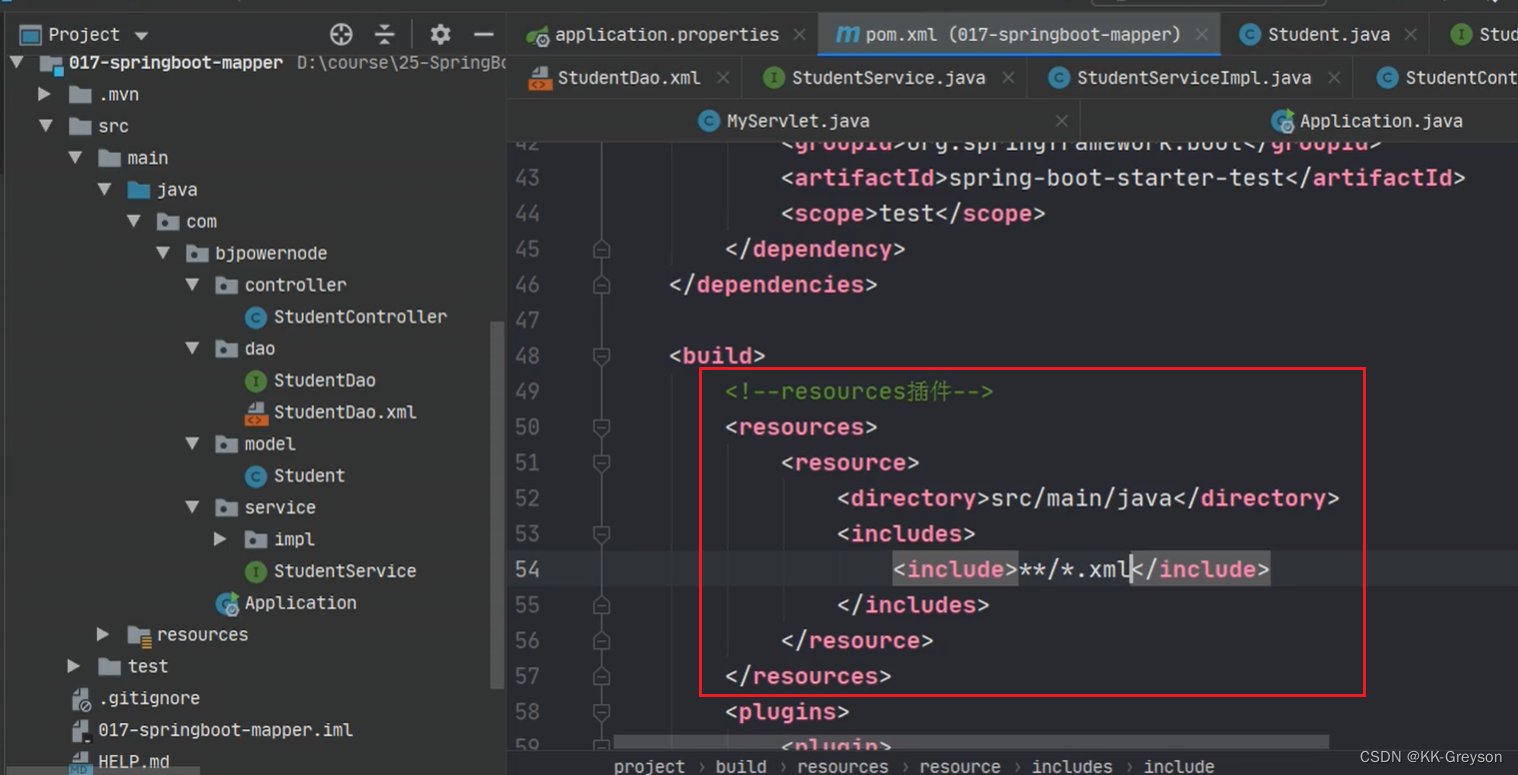Collapse the src folder
1518x775 pixels.
(x=46, y=126)
